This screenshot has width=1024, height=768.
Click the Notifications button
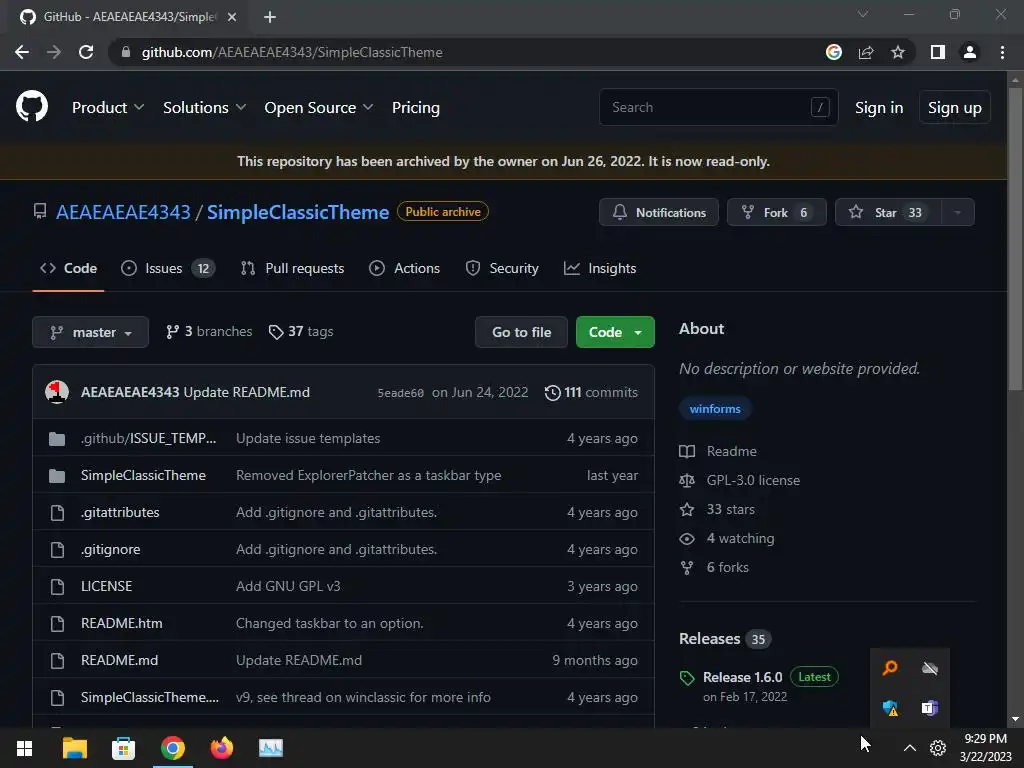[659, 213]
